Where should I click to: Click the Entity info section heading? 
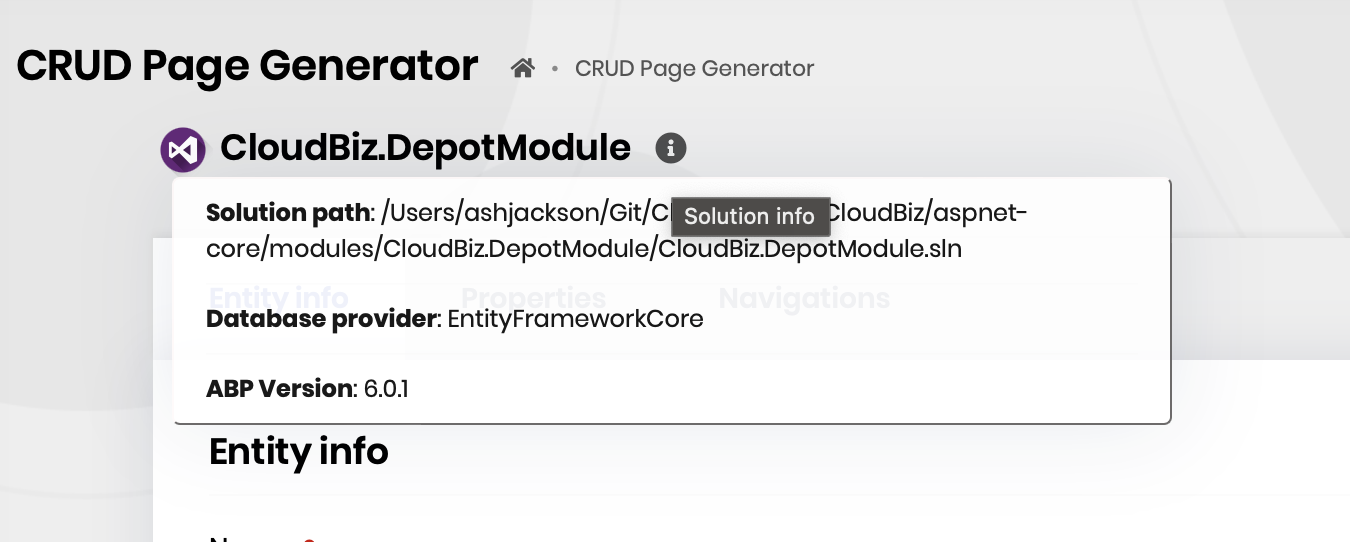[x=298, y=452]
